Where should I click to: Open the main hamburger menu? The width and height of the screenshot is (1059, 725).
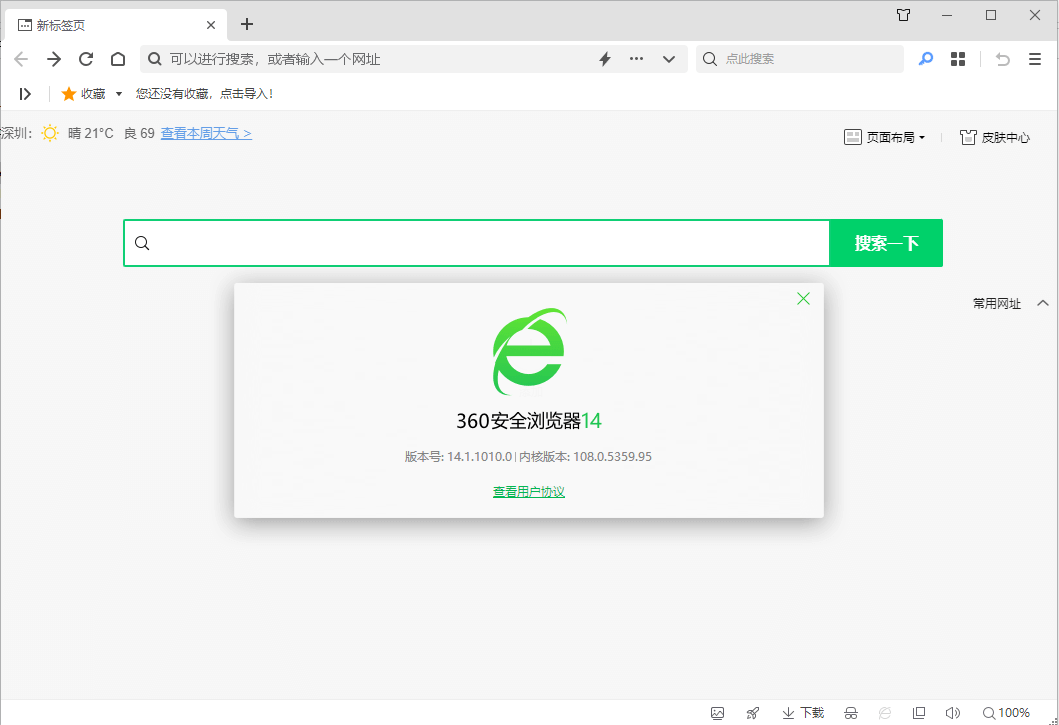[x=1035, y=59]
